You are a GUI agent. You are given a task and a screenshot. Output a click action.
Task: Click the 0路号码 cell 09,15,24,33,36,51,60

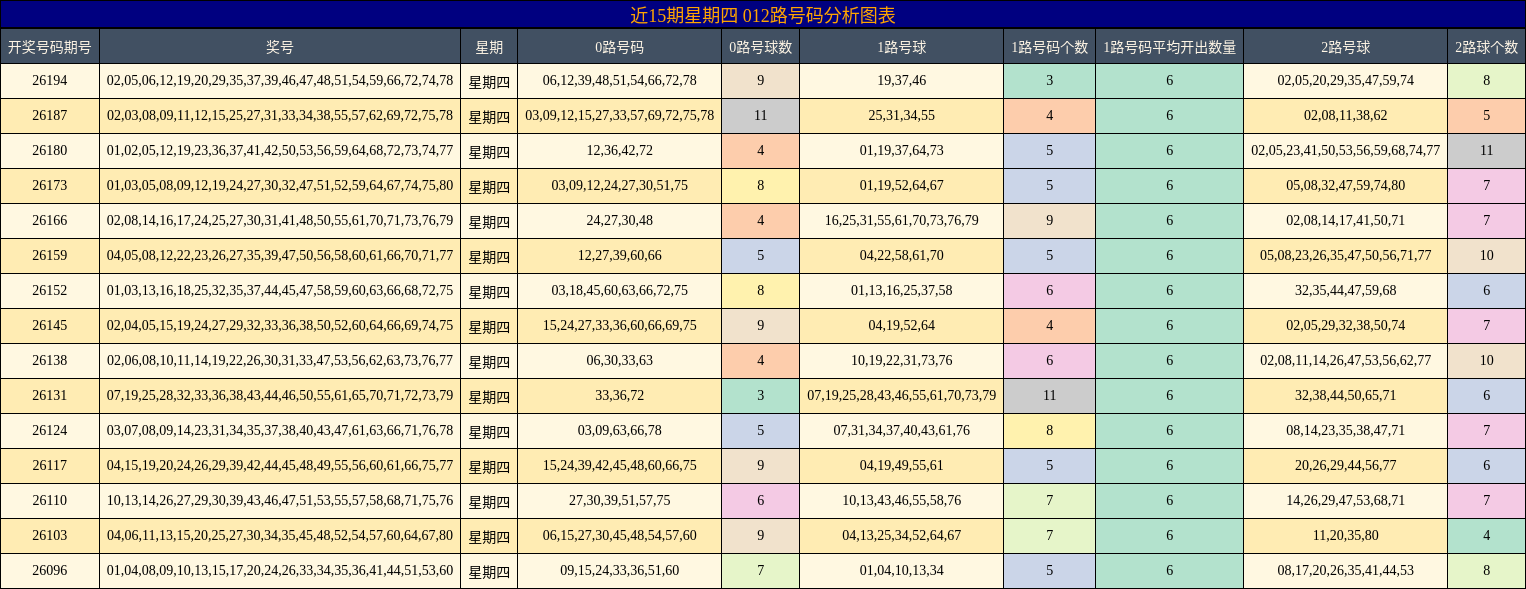[x=619, y=571]
